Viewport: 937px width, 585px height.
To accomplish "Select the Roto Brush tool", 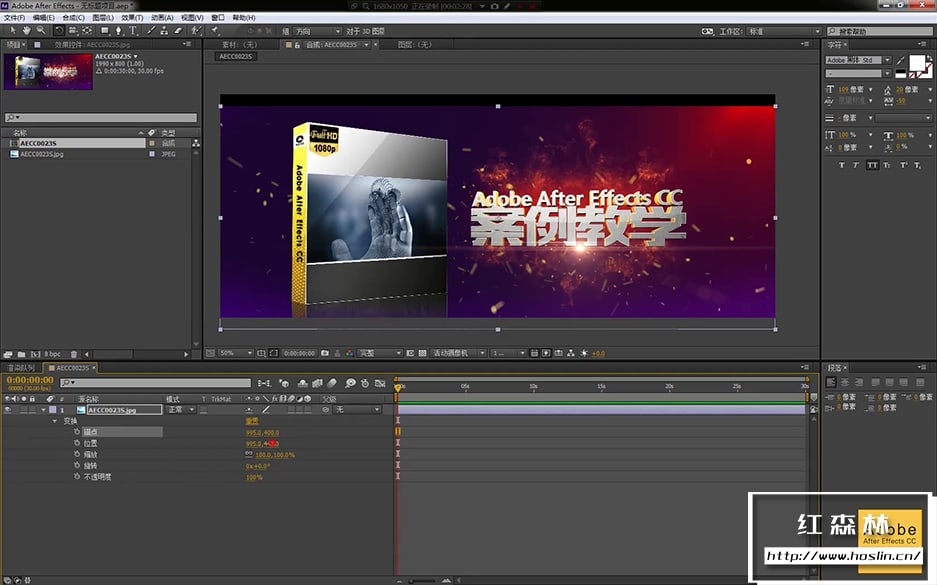I will (x=195, y=30).
